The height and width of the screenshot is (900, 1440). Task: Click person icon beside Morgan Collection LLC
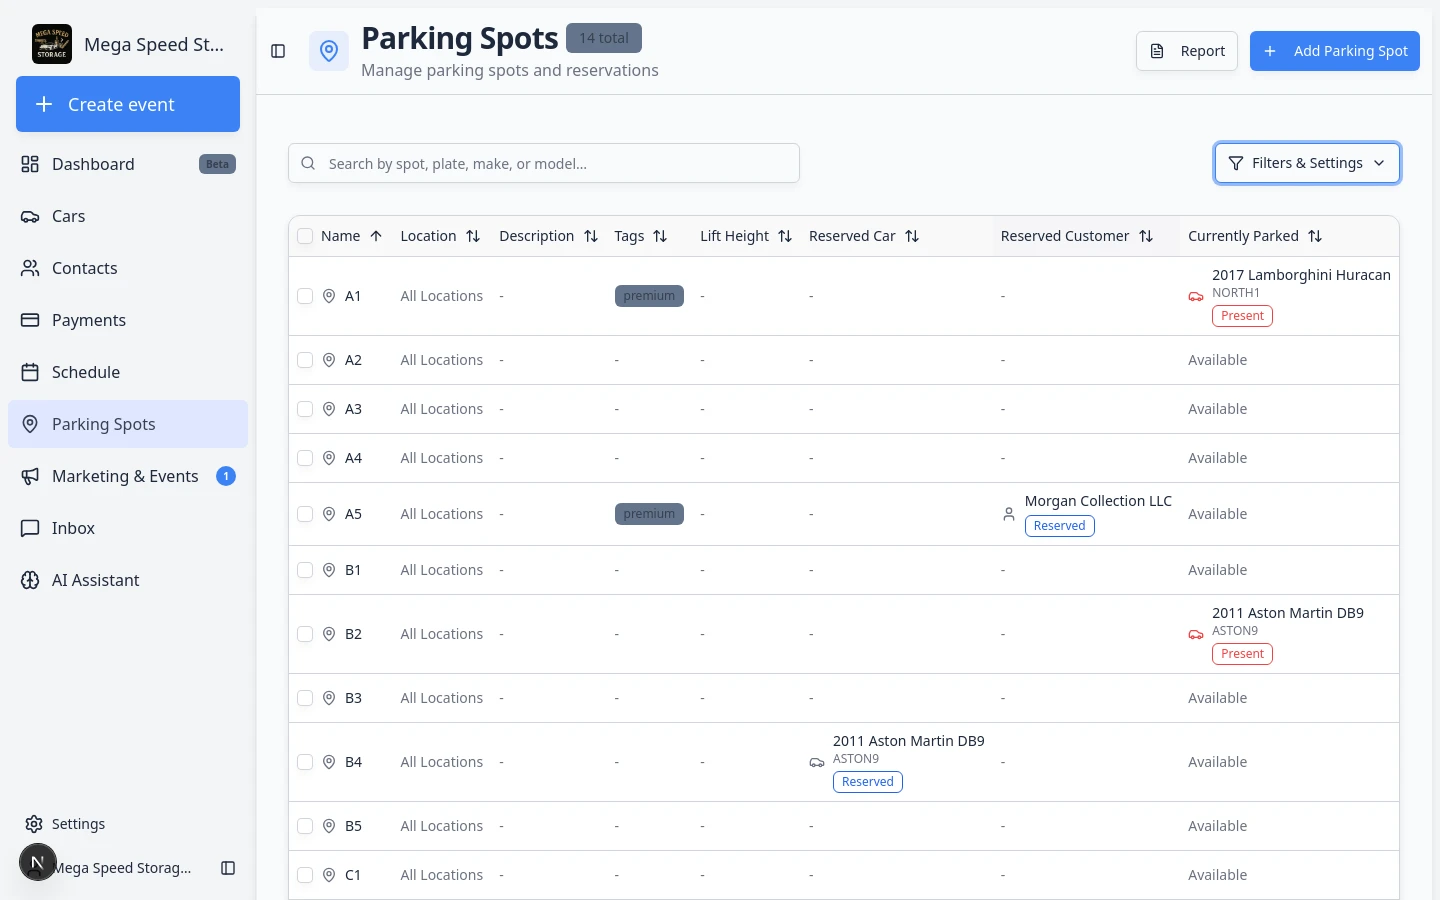(x=1009, y=514)
